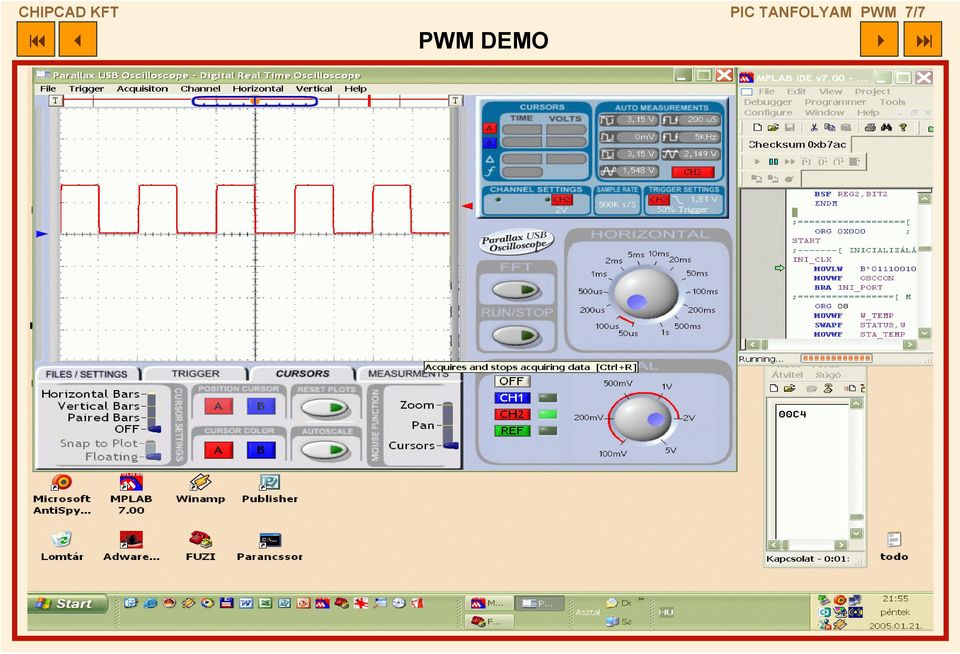The height and width of the screenshot is (654, 960).
Task: Switch to the MEASURMENTS tab
Action: 408,374
